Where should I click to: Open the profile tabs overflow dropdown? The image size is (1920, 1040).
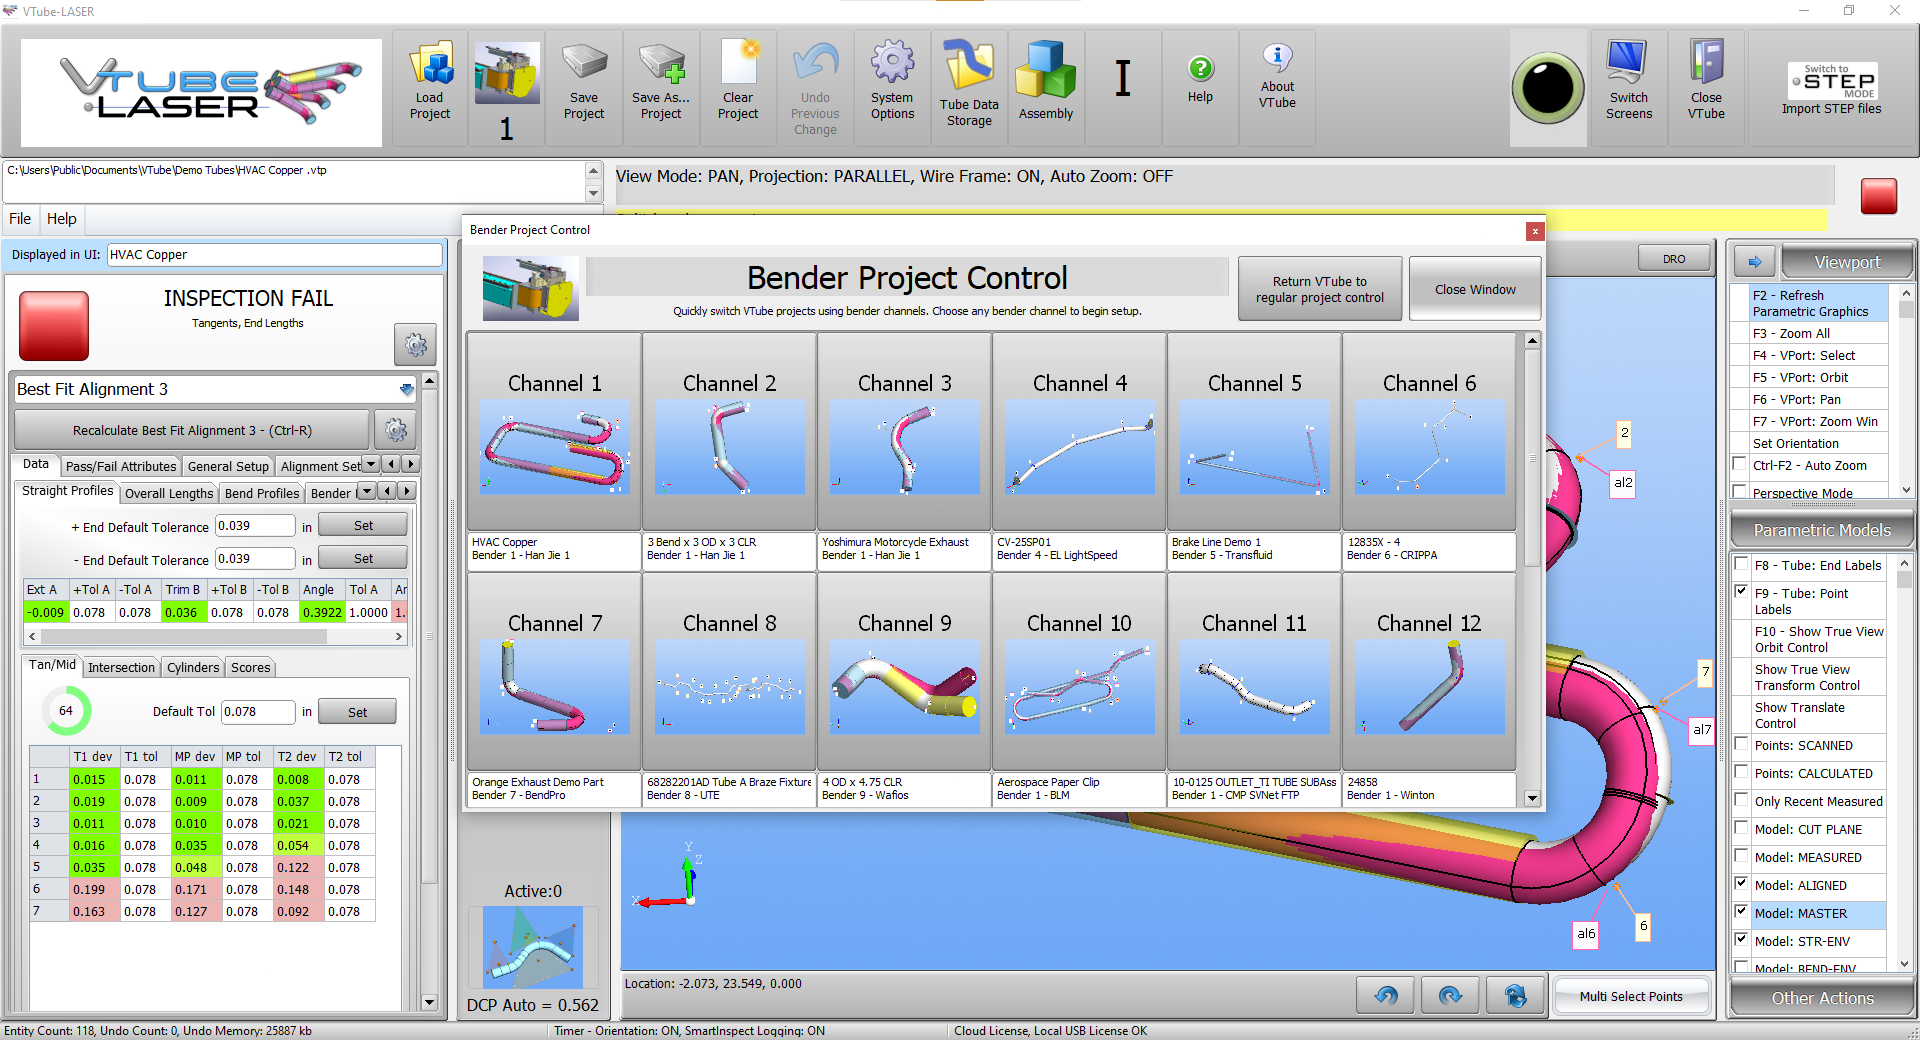pos(367,491)
